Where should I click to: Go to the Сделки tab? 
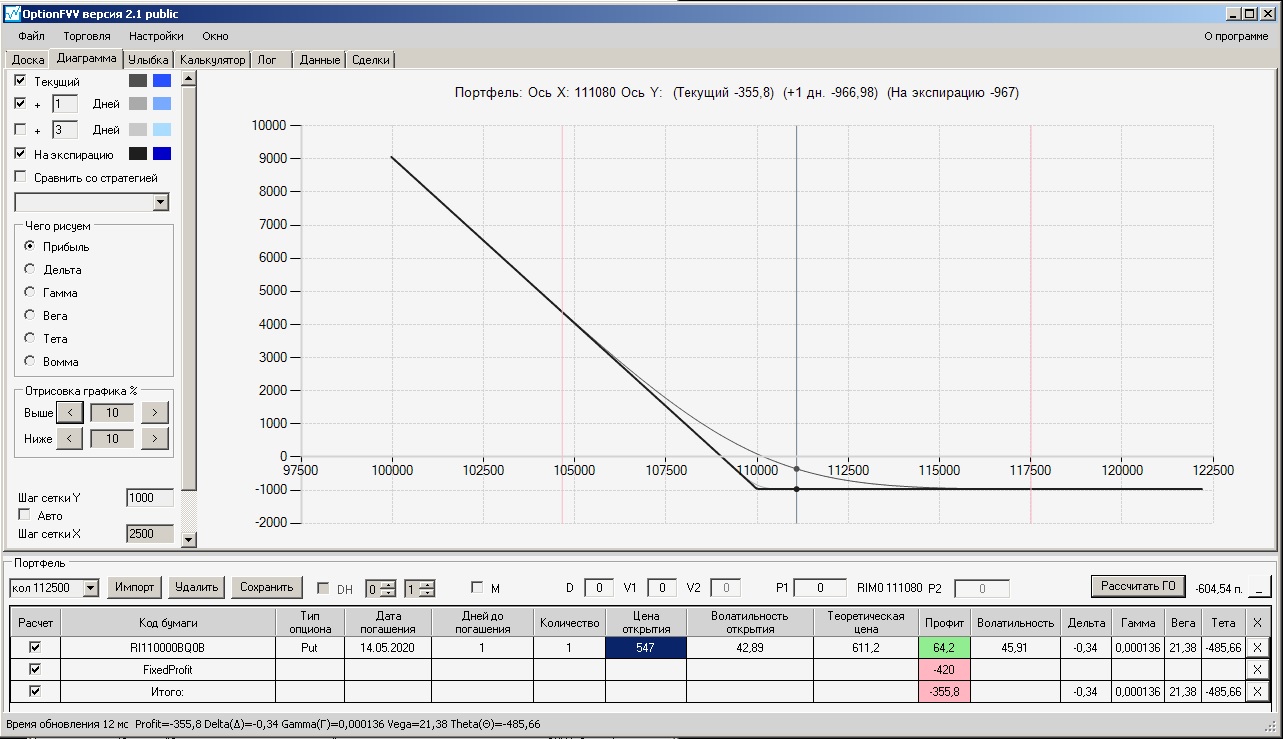coord(370,60)
